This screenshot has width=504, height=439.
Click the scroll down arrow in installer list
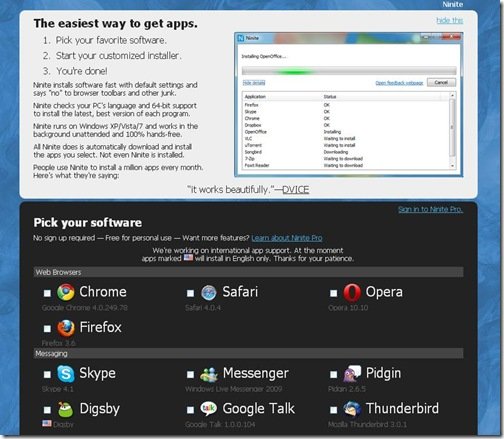click(452, 166)
